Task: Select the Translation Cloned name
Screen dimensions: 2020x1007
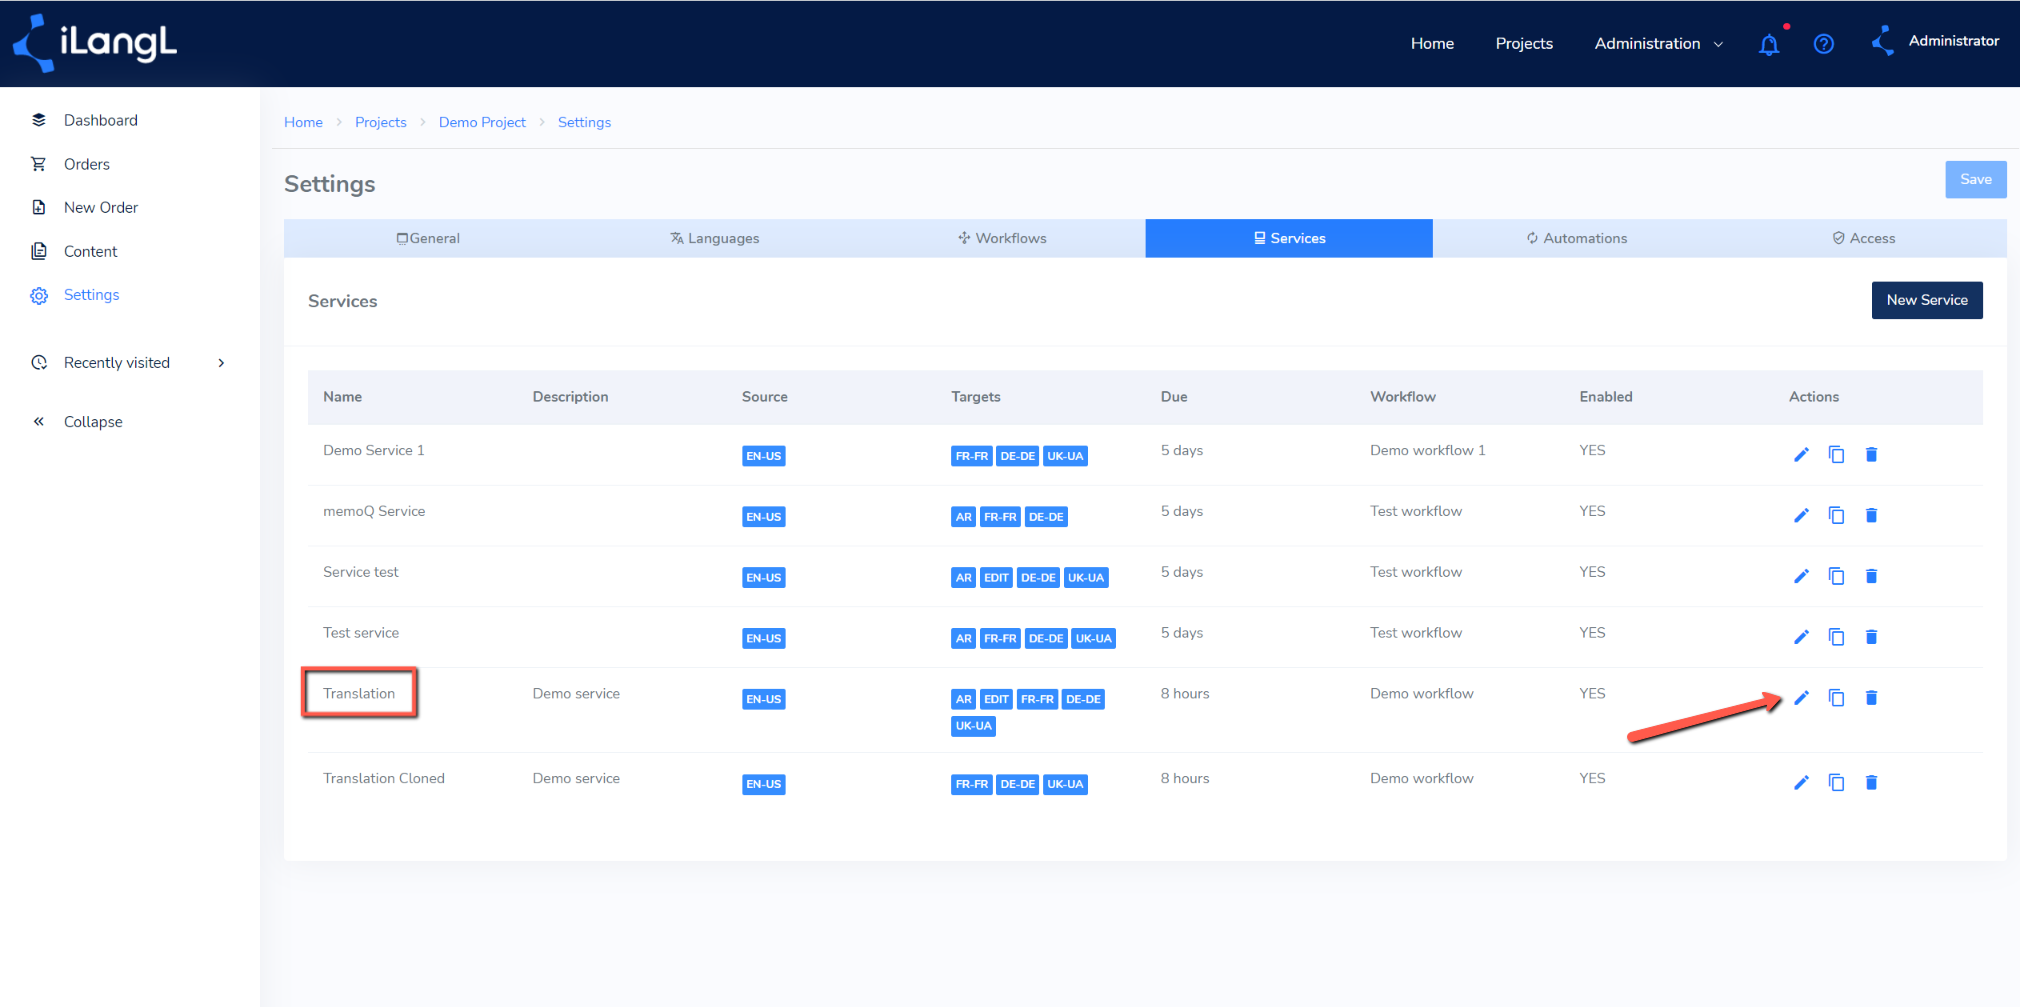Action: click(x=383, y=778)
